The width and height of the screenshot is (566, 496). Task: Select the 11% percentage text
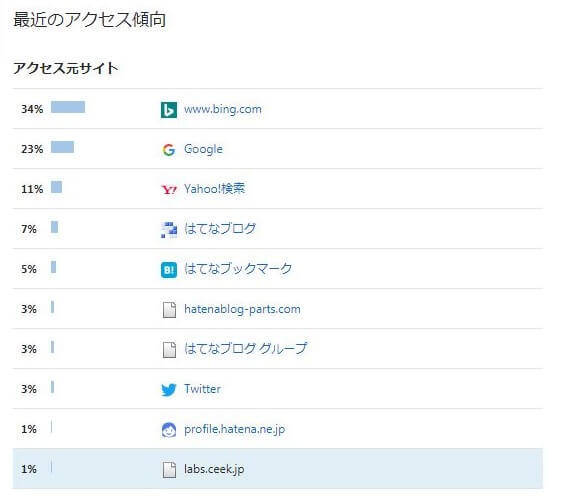[32, 189]
